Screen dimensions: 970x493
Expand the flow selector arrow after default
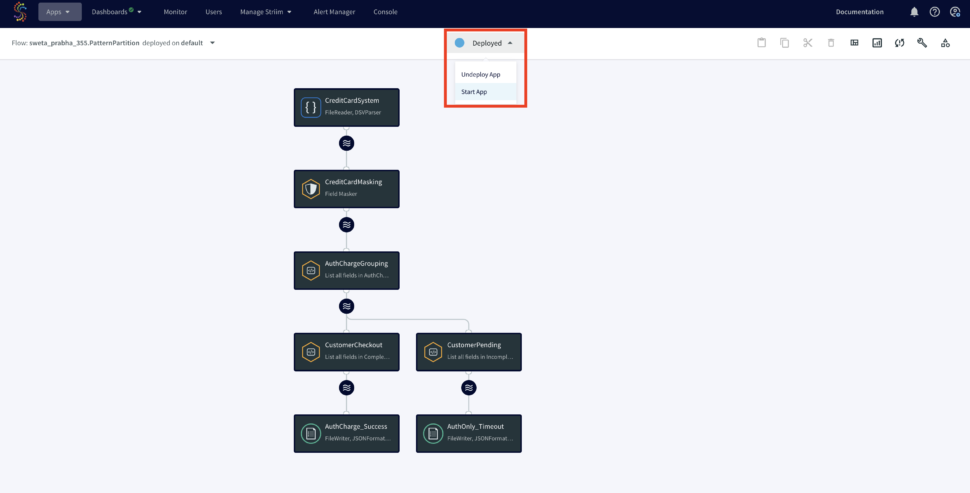point(213,43)
